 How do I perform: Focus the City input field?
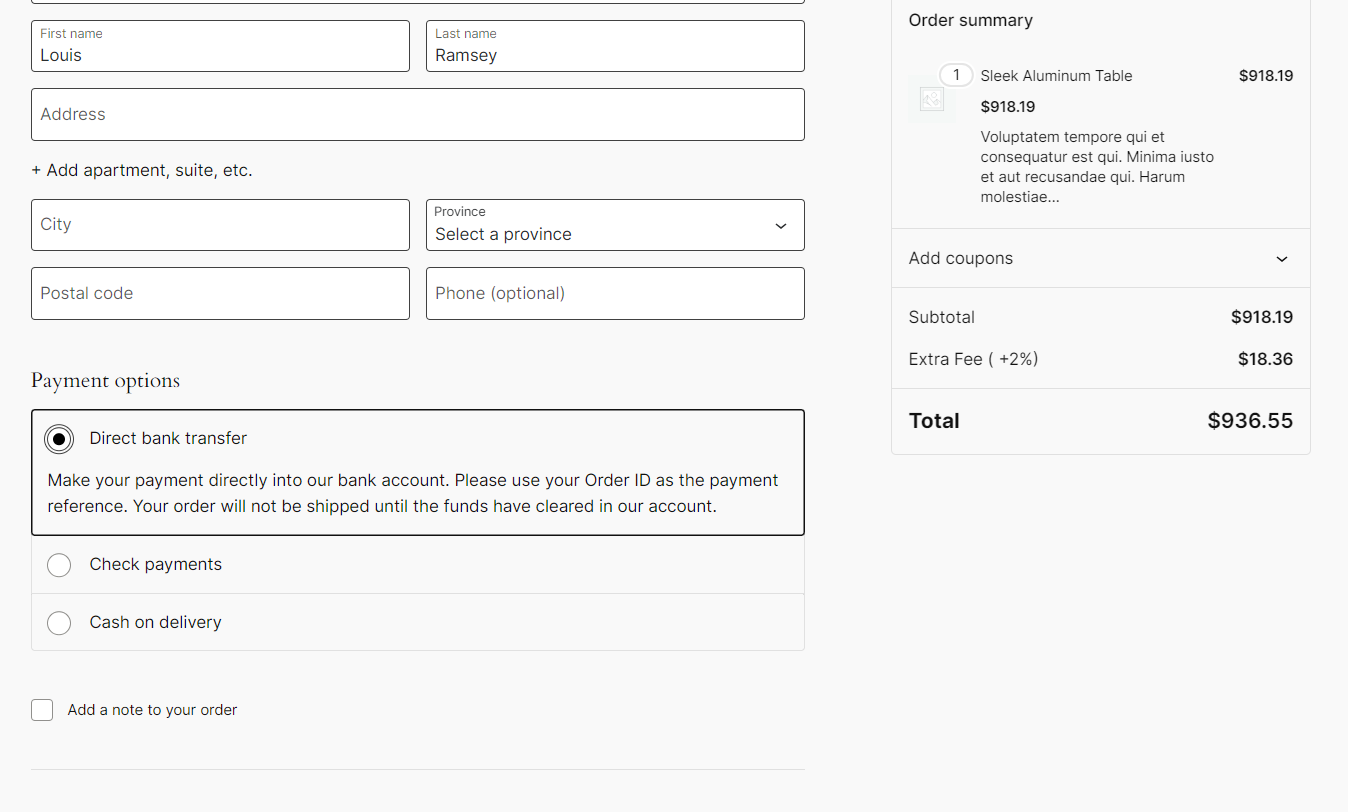pyautogui.click(x=220, y=225)
